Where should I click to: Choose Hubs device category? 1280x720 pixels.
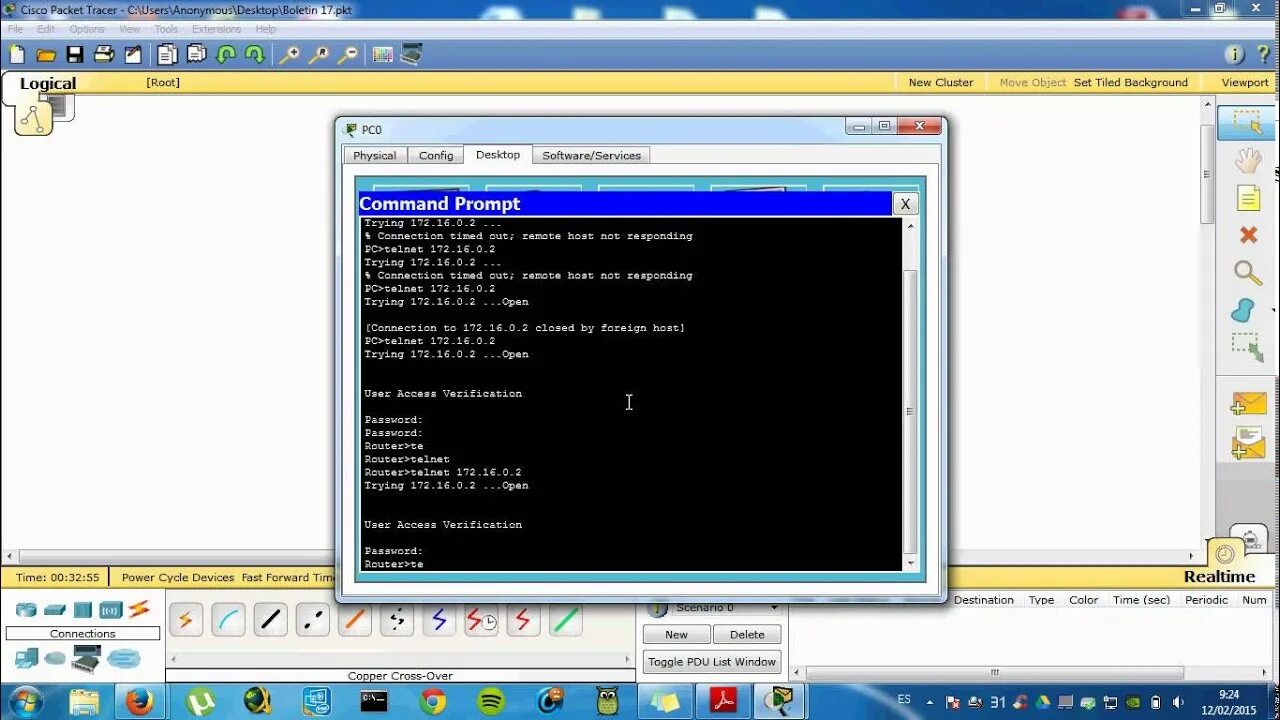(82, 610)
